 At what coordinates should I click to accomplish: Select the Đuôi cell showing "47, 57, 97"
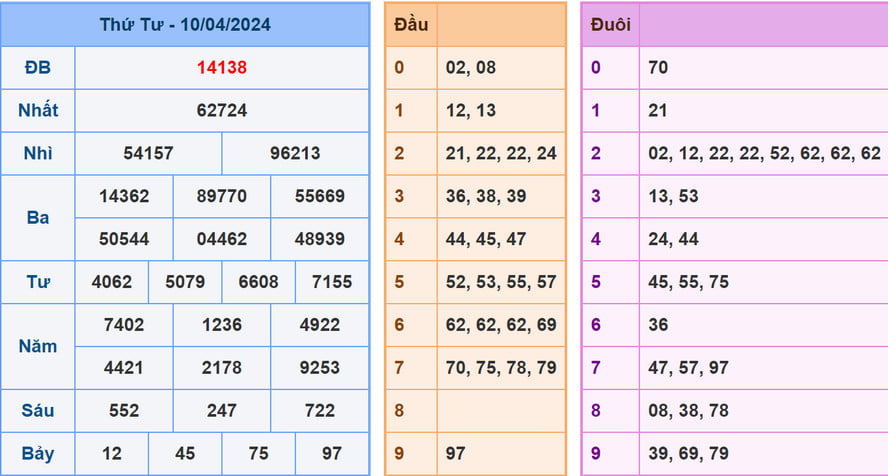[761, 368]
